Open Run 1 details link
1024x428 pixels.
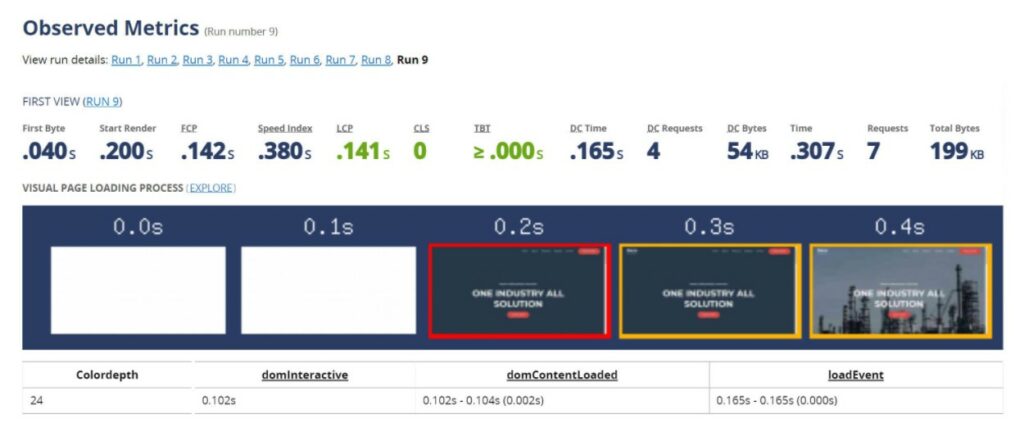126,60
